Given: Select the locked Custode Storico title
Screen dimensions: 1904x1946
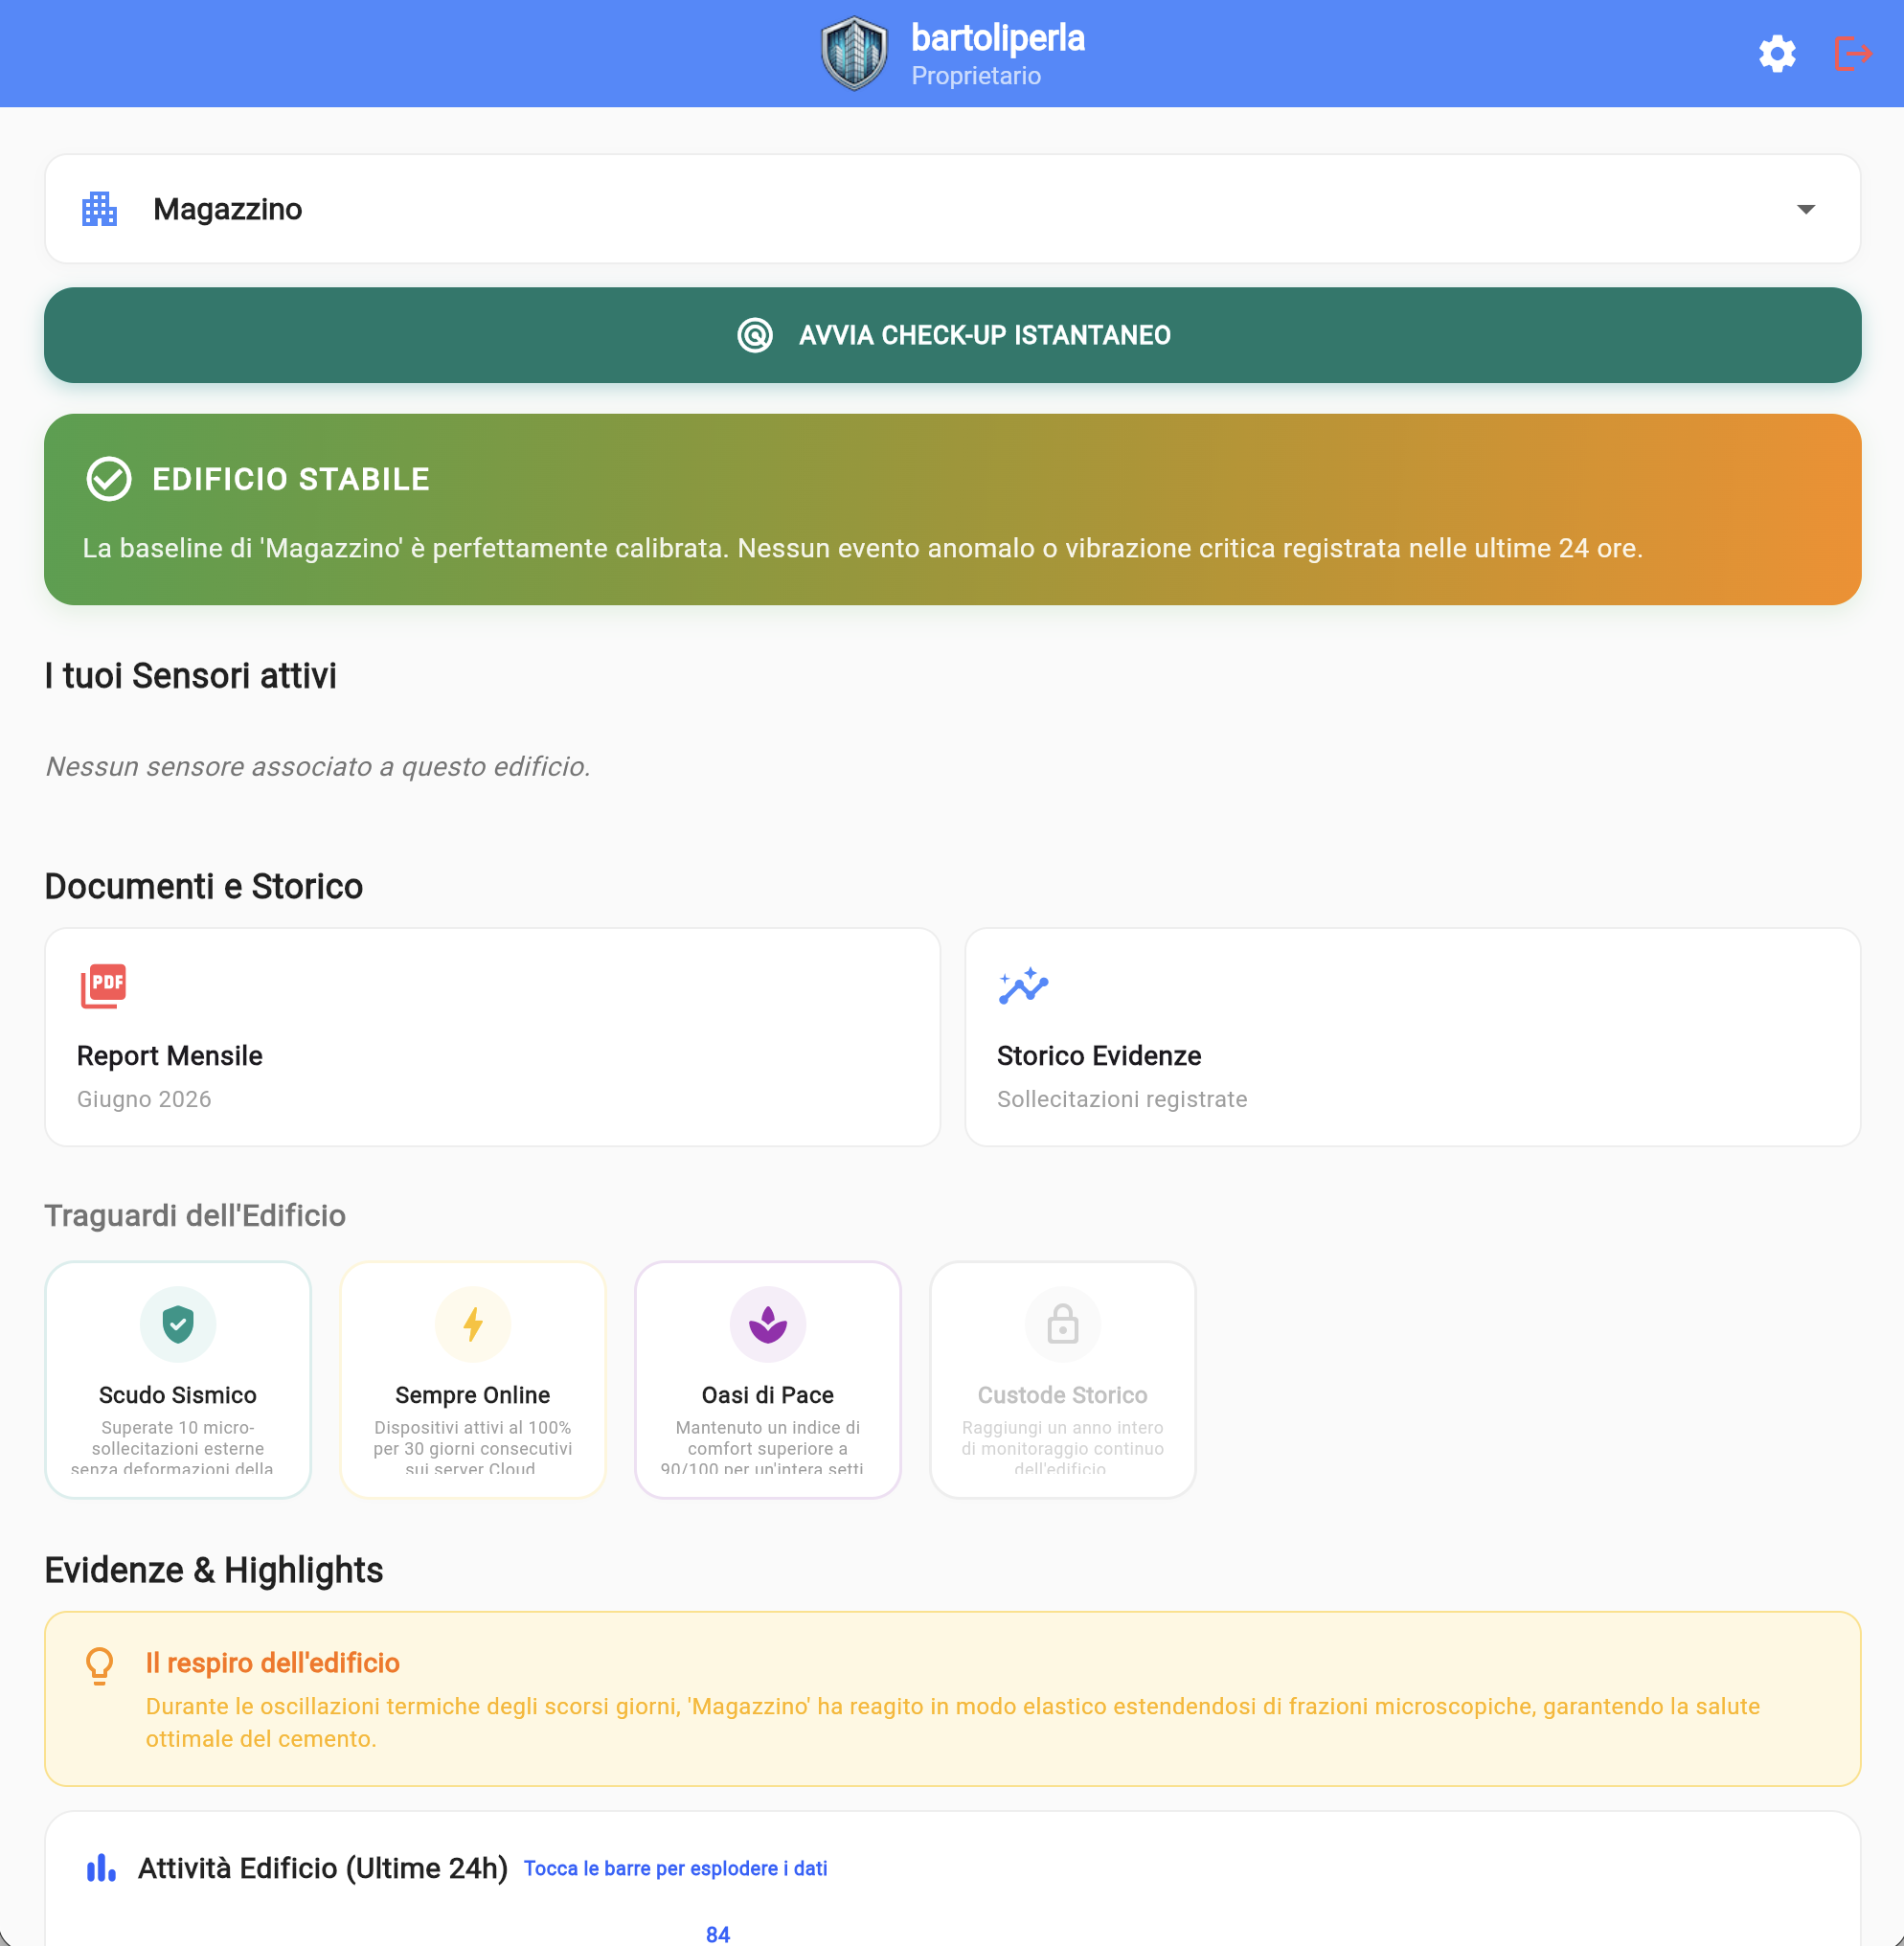Looking at the screenshot, I should pos(1063,1395).
